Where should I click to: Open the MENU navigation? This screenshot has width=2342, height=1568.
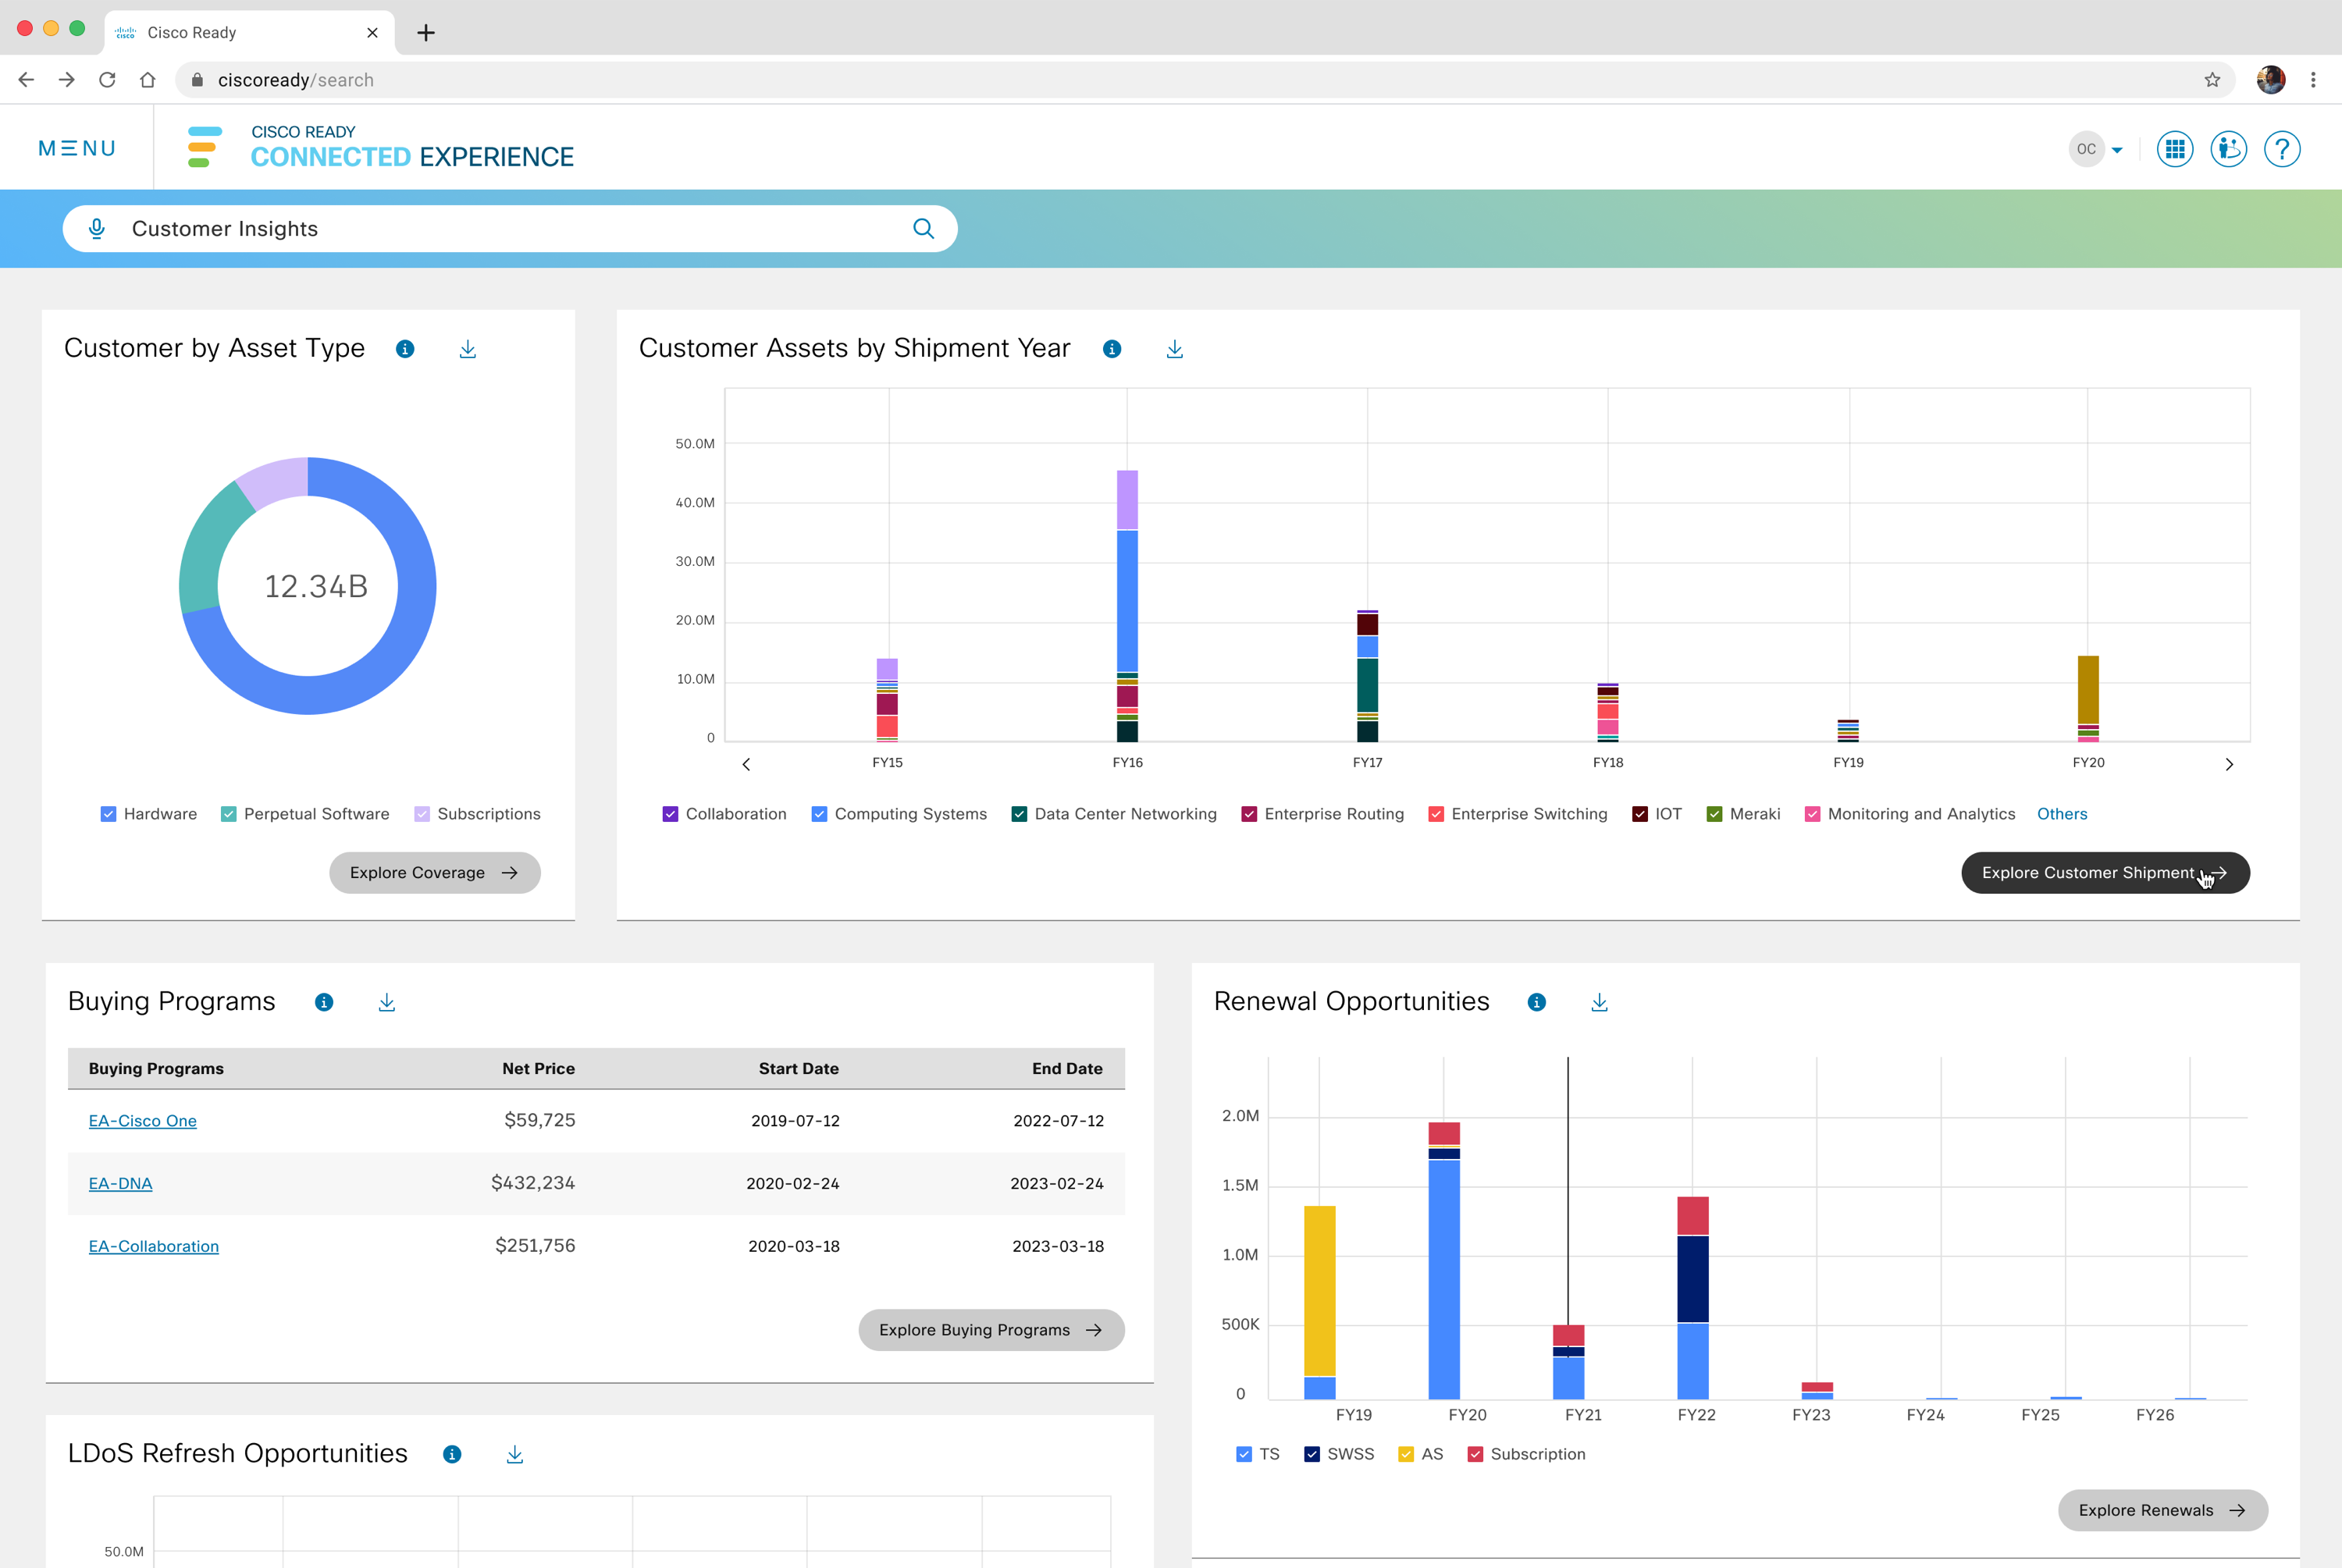pyautogui.click(x=77, y=148)
